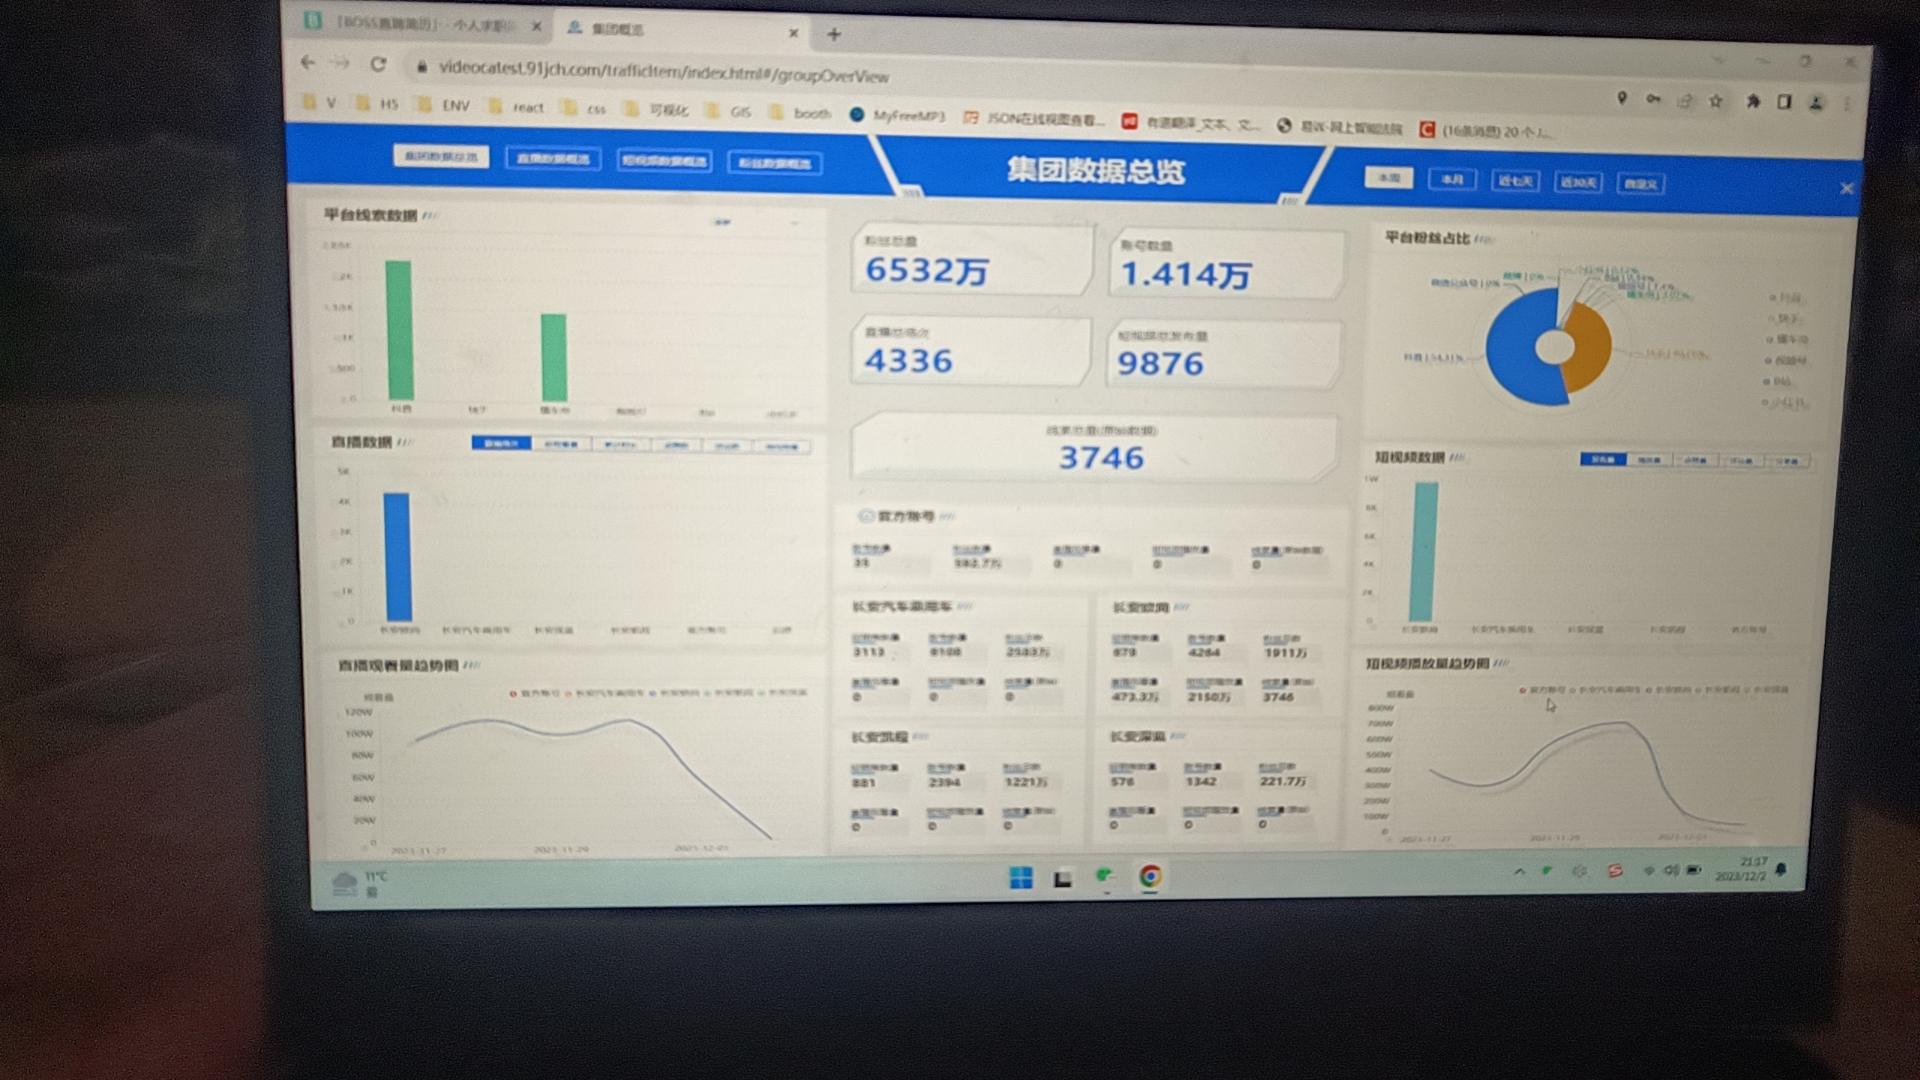Open the V bookmark folder
Image resolution: width=1920 pixels, height=1080 pixels.
tap(320, 102)
